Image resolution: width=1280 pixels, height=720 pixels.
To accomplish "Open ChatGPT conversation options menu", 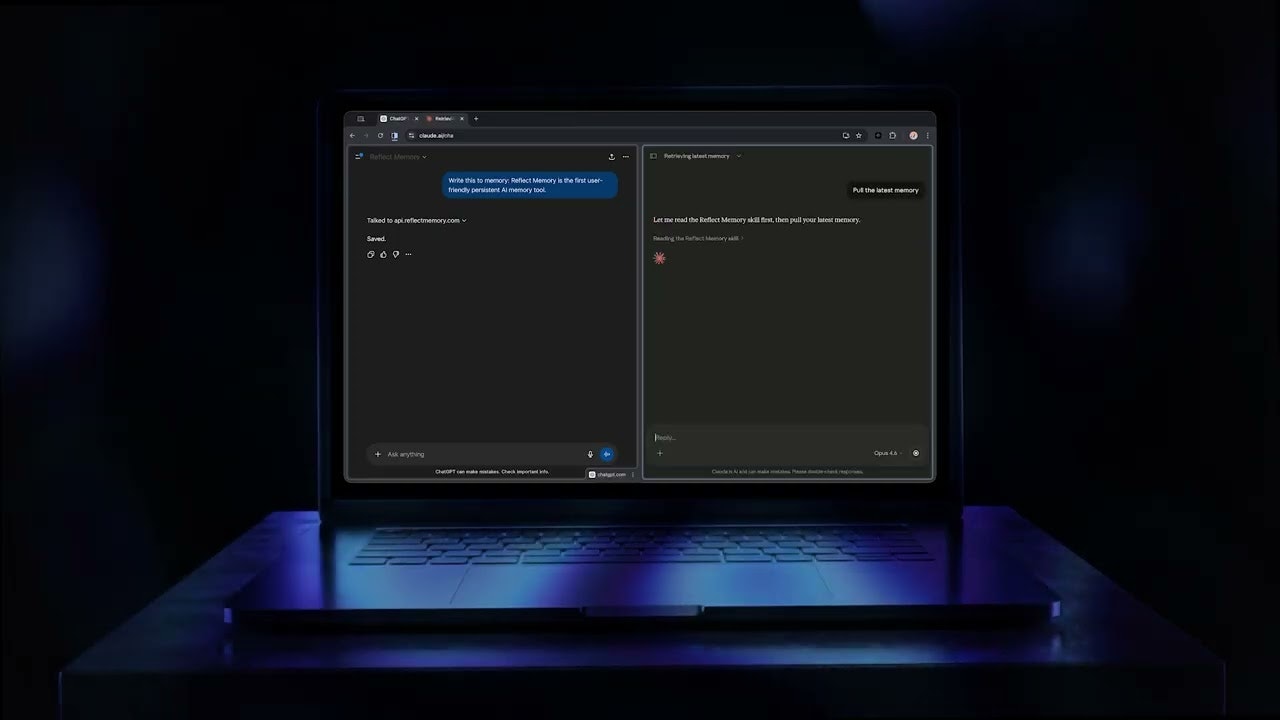I will click(x=626, y=156).
